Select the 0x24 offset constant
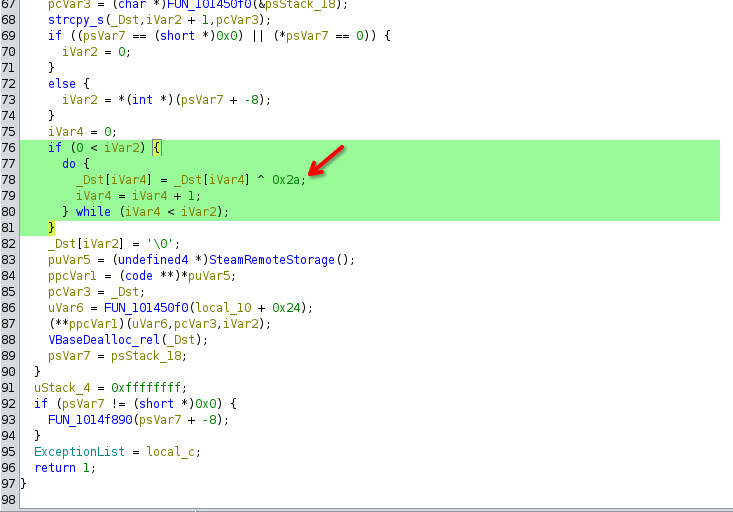 (286, 308)
